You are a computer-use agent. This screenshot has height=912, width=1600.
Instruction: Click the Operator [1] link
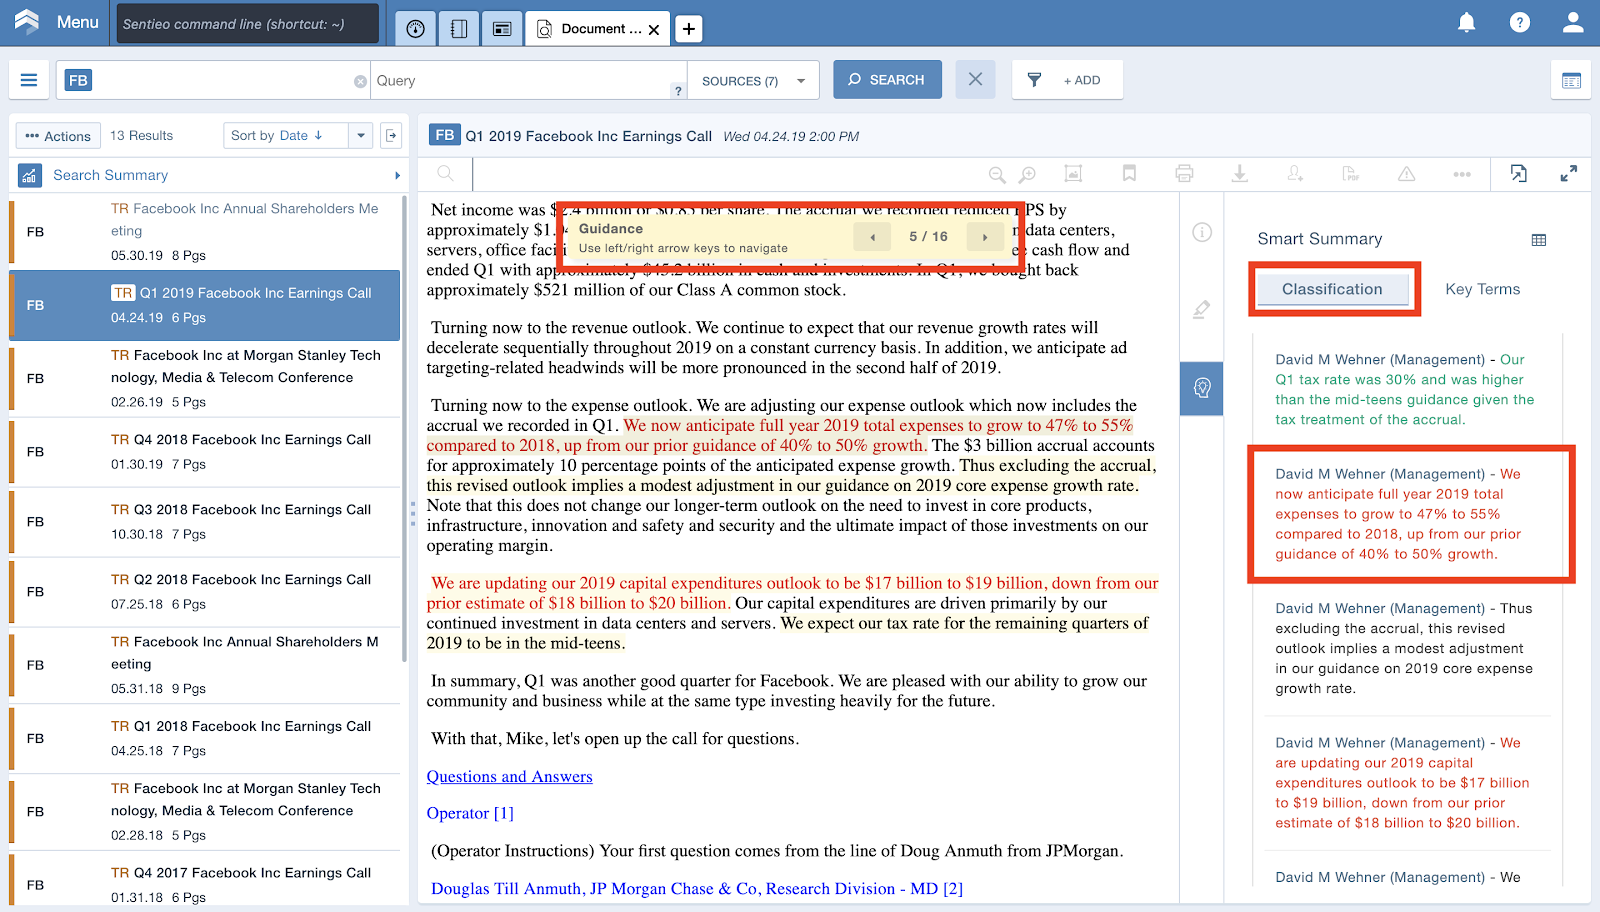click(x=470, y=814)
